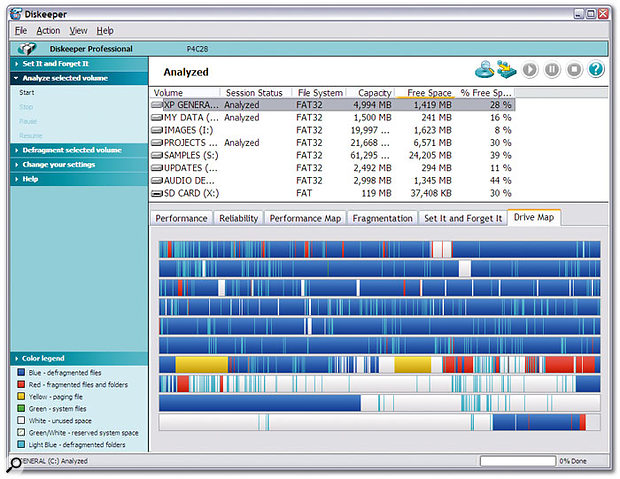Click drive icon for MY DATA volume
The height and width of the screenshot is (479, 620).
[x=157, y=117]
